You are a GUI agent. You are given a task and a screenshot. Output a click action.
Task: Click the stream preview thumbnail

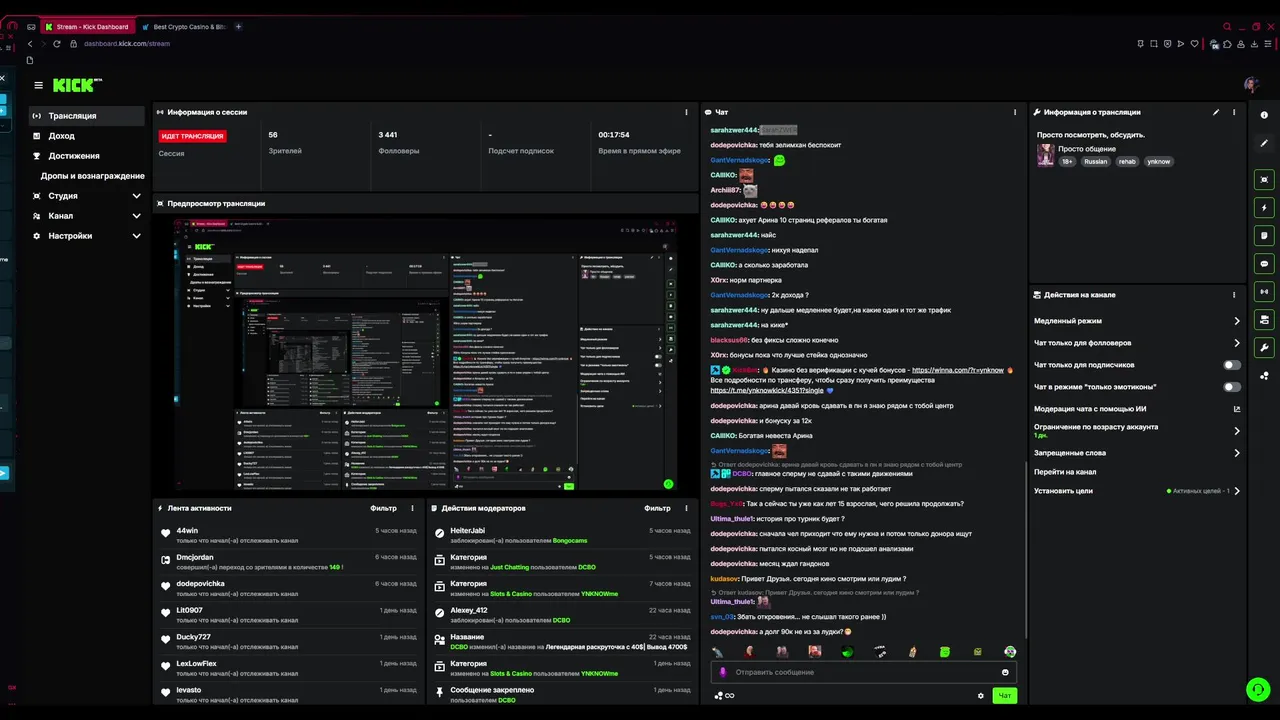[425, 355]
